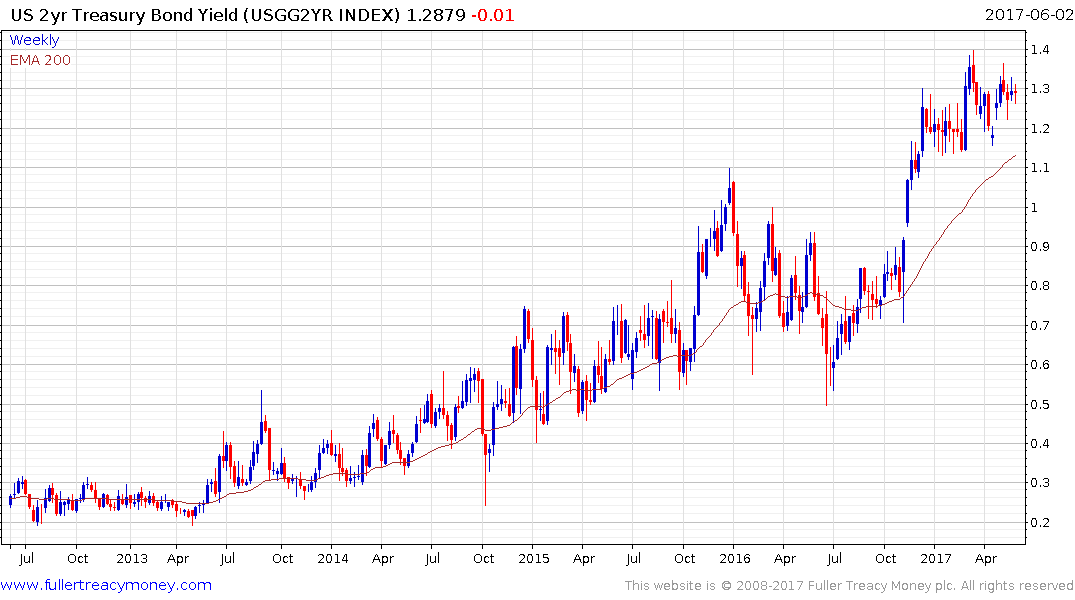Click the '1.2' y-axis label

coord(1040,129)
